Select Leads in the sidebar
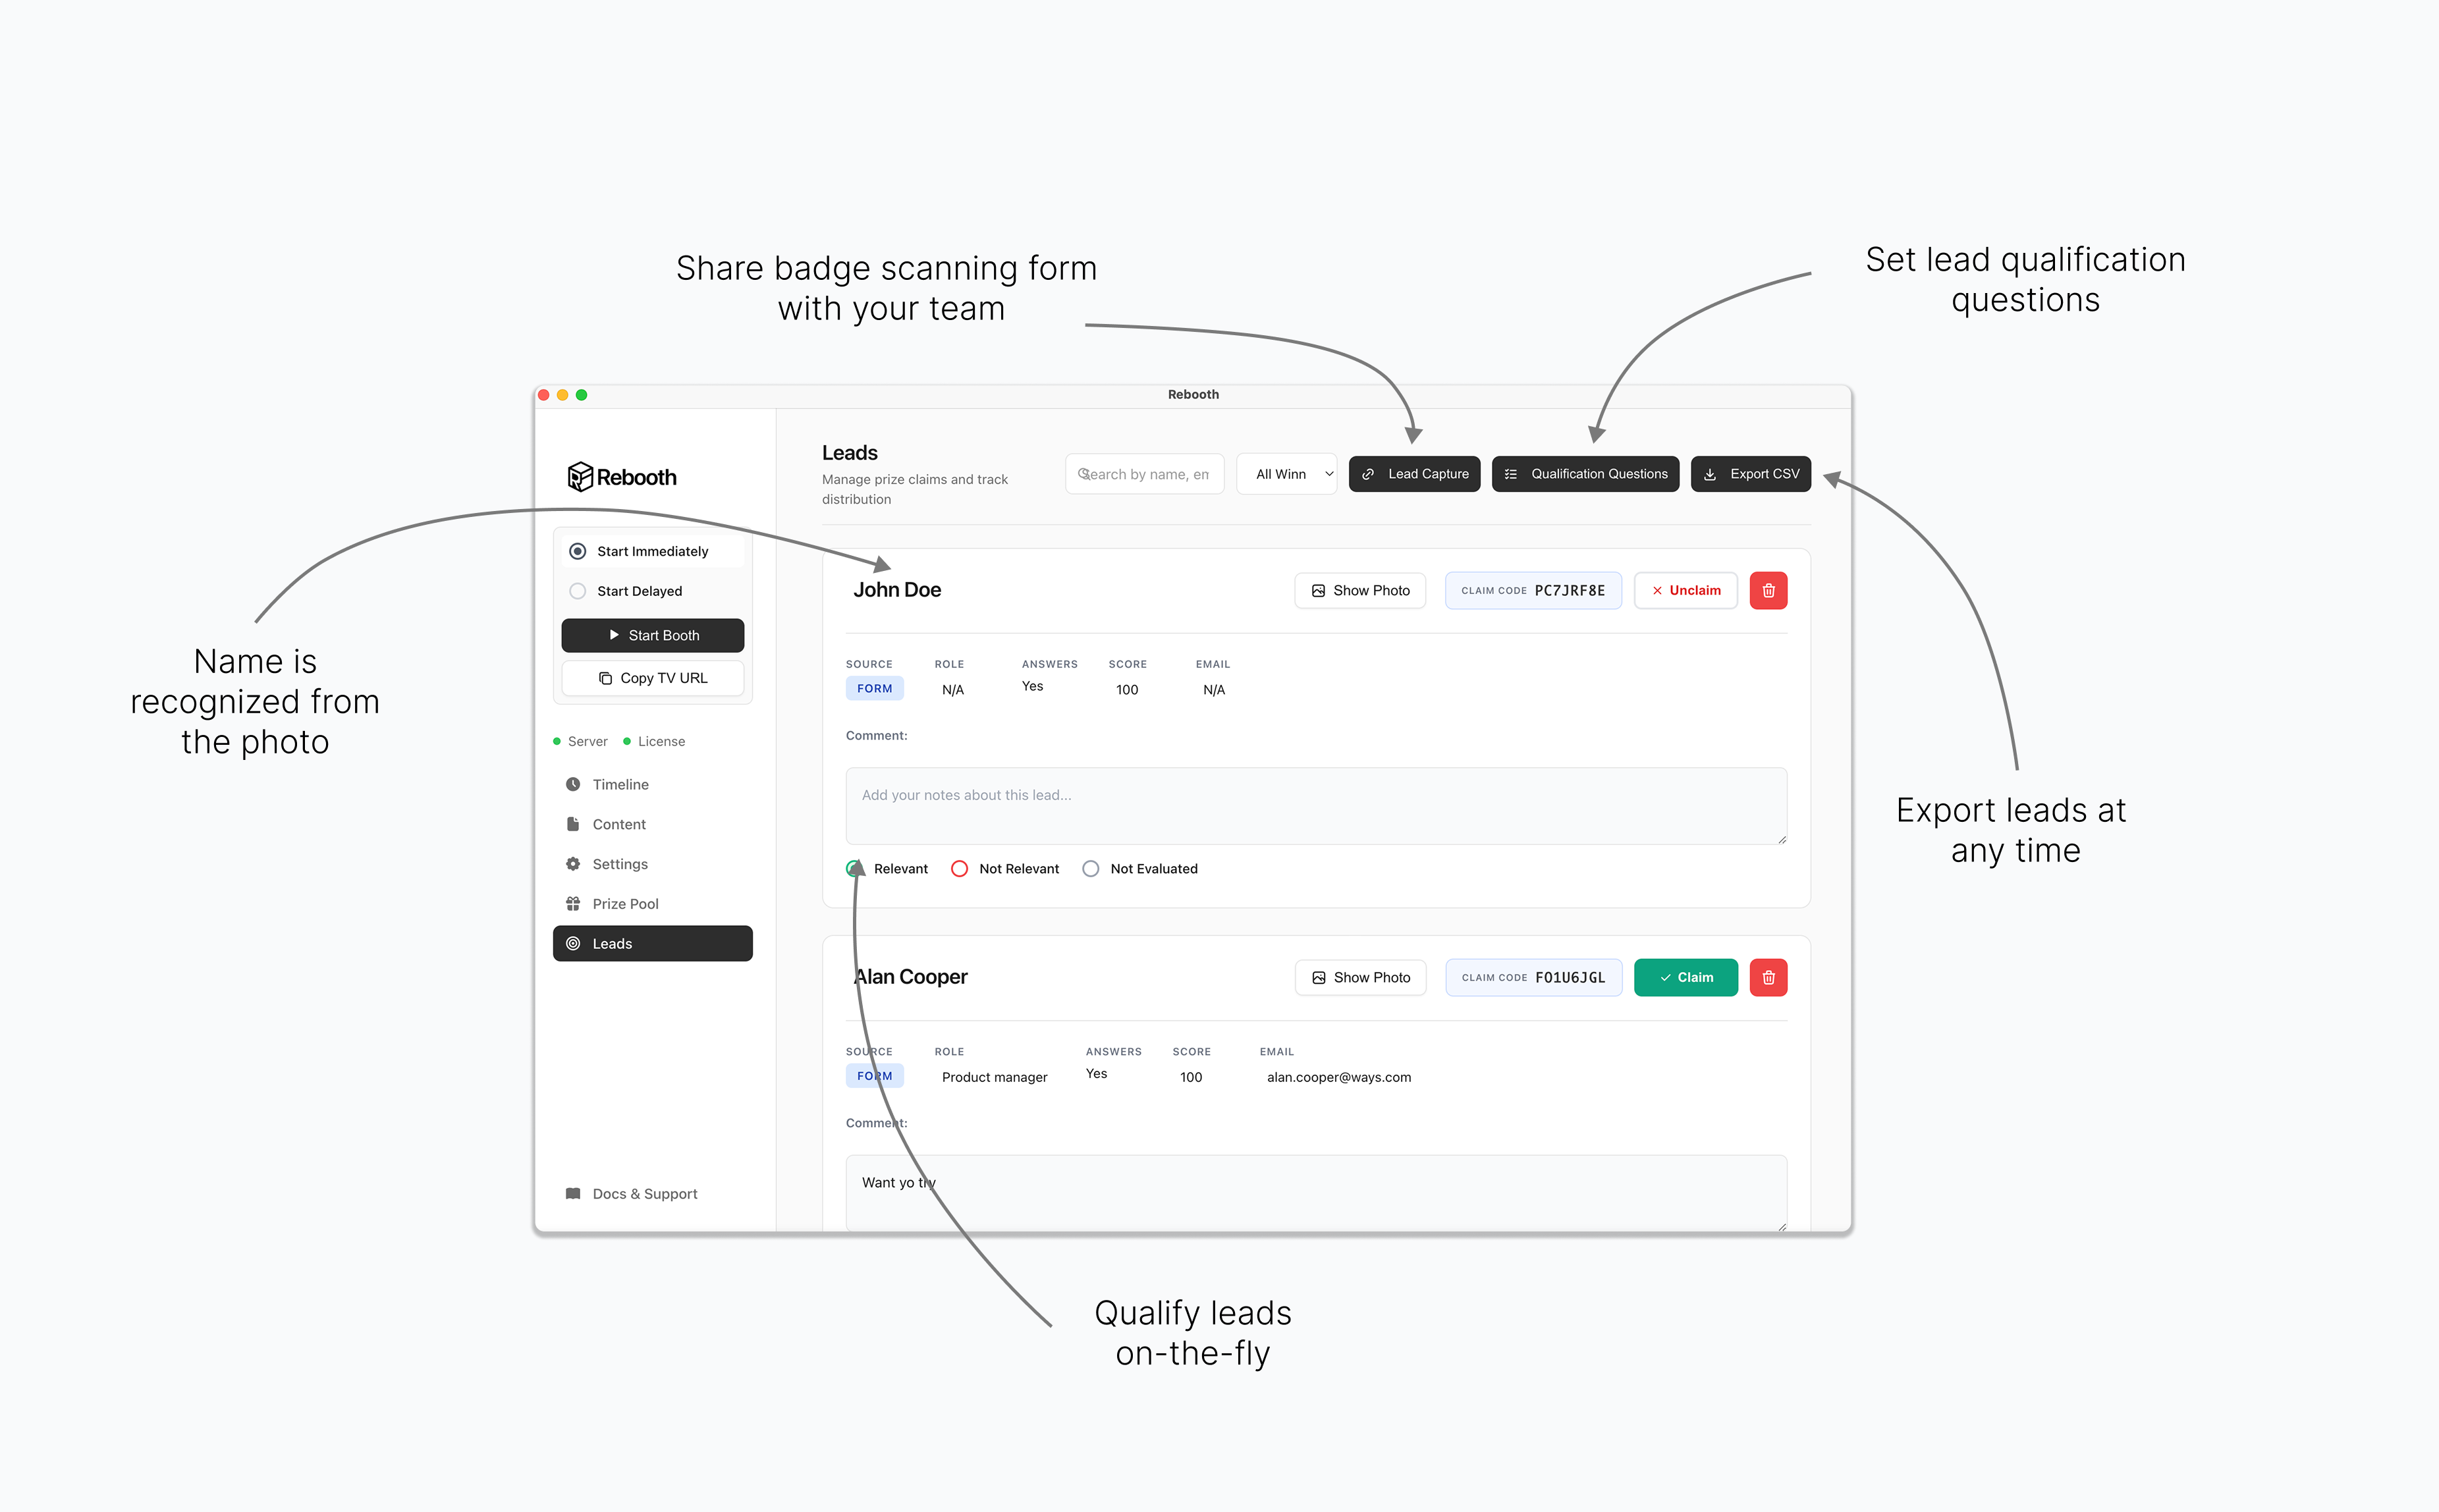Viewport: 2439px width, 1512px height. (652, 943)
